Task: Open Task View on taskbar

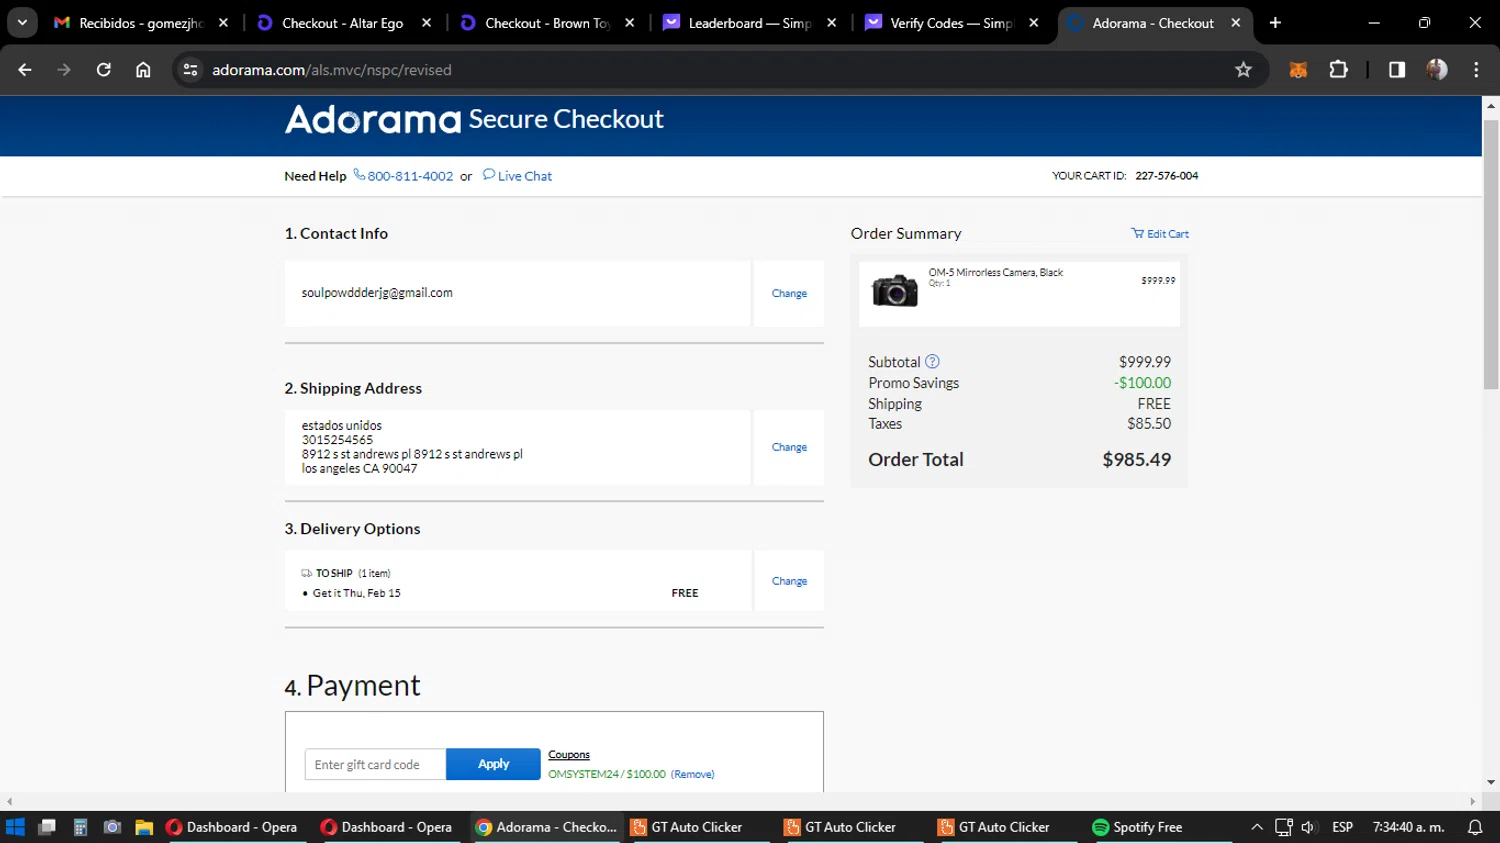Action: coord(47,827)
